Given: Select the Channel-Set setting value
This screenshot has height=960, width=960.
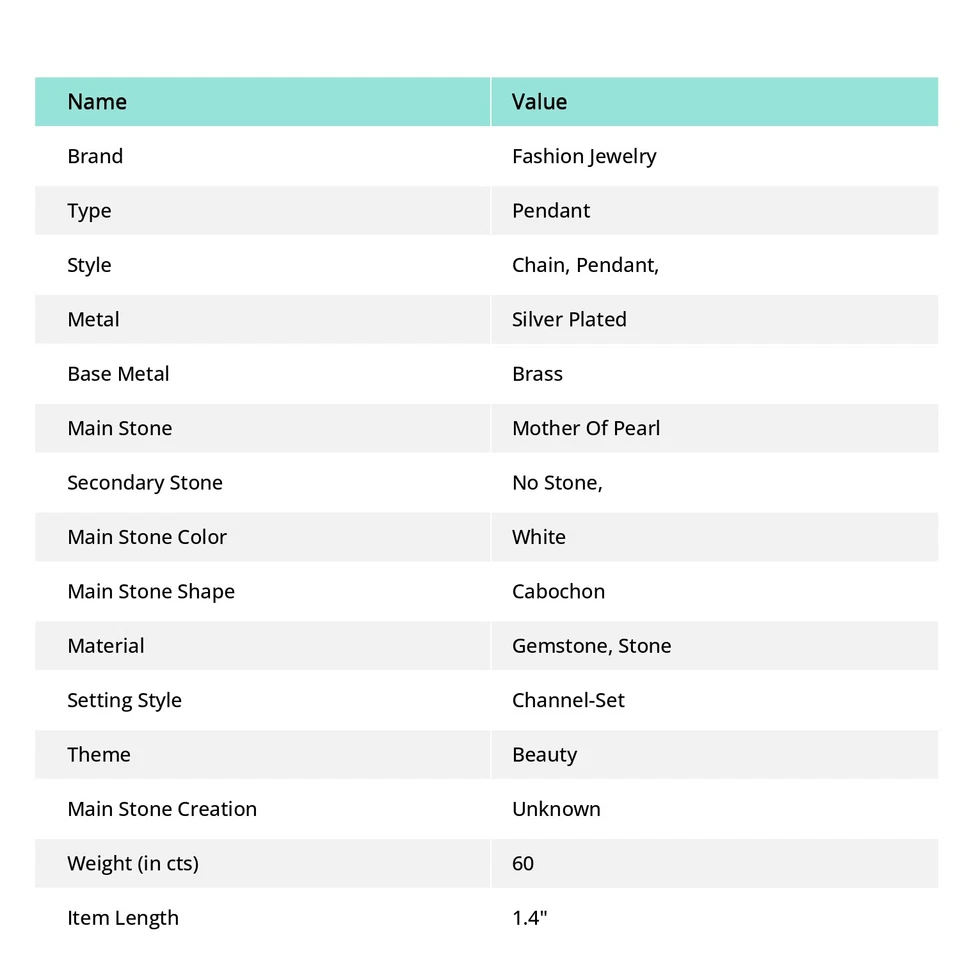Looking at the screenshot, I should pyautogui.click(x=568, y=700).
